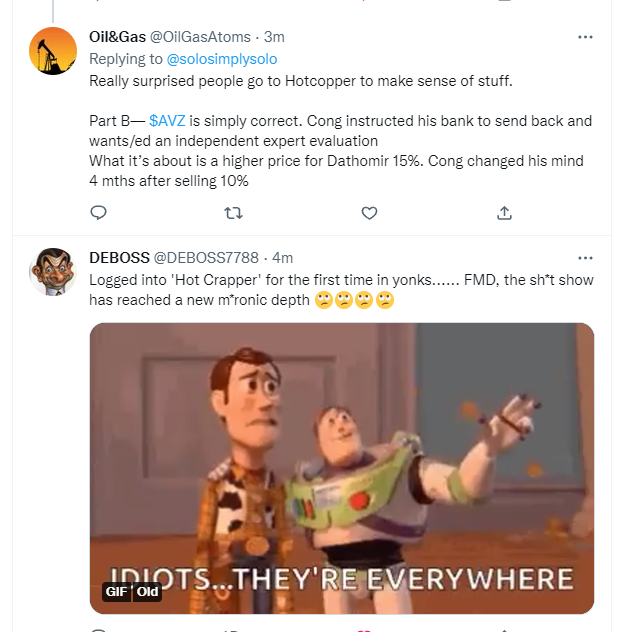The image size is (642, 632).
Task: Like the Oil&Gas tweet
Action: click(369, 212)
